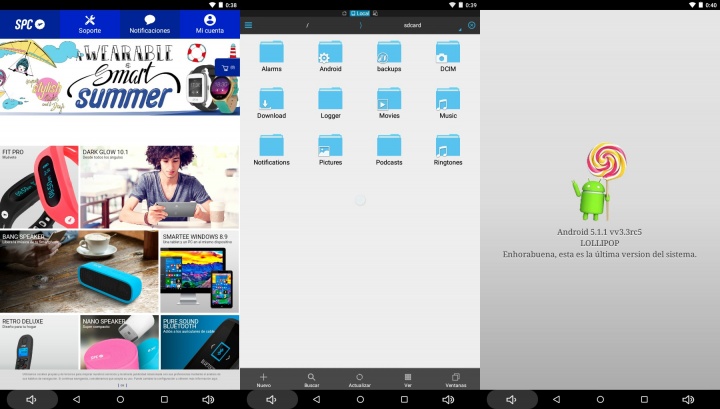
Task: Close the sdcard window with the X icon
Action: point(472,25)
